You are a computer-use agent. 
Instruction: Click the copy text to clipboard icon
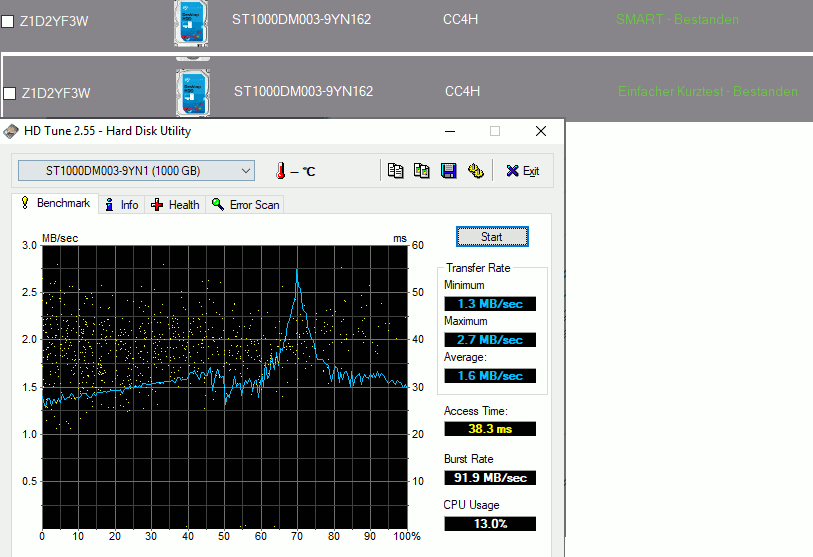(396, 171)
